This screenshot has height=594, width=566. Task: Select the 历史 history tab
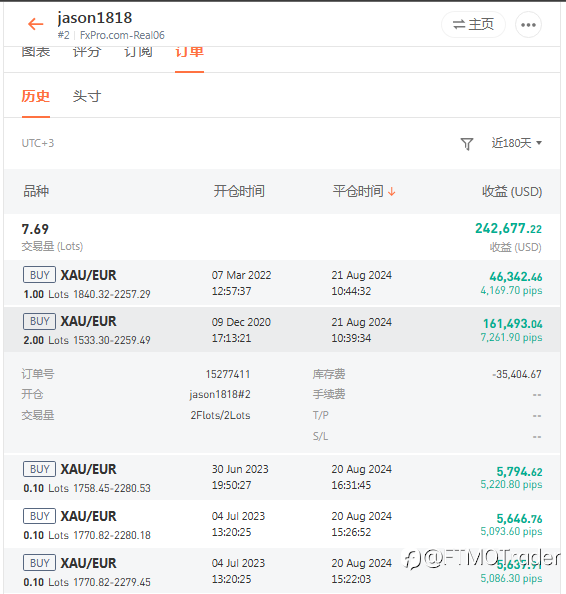tap(36, 96)
